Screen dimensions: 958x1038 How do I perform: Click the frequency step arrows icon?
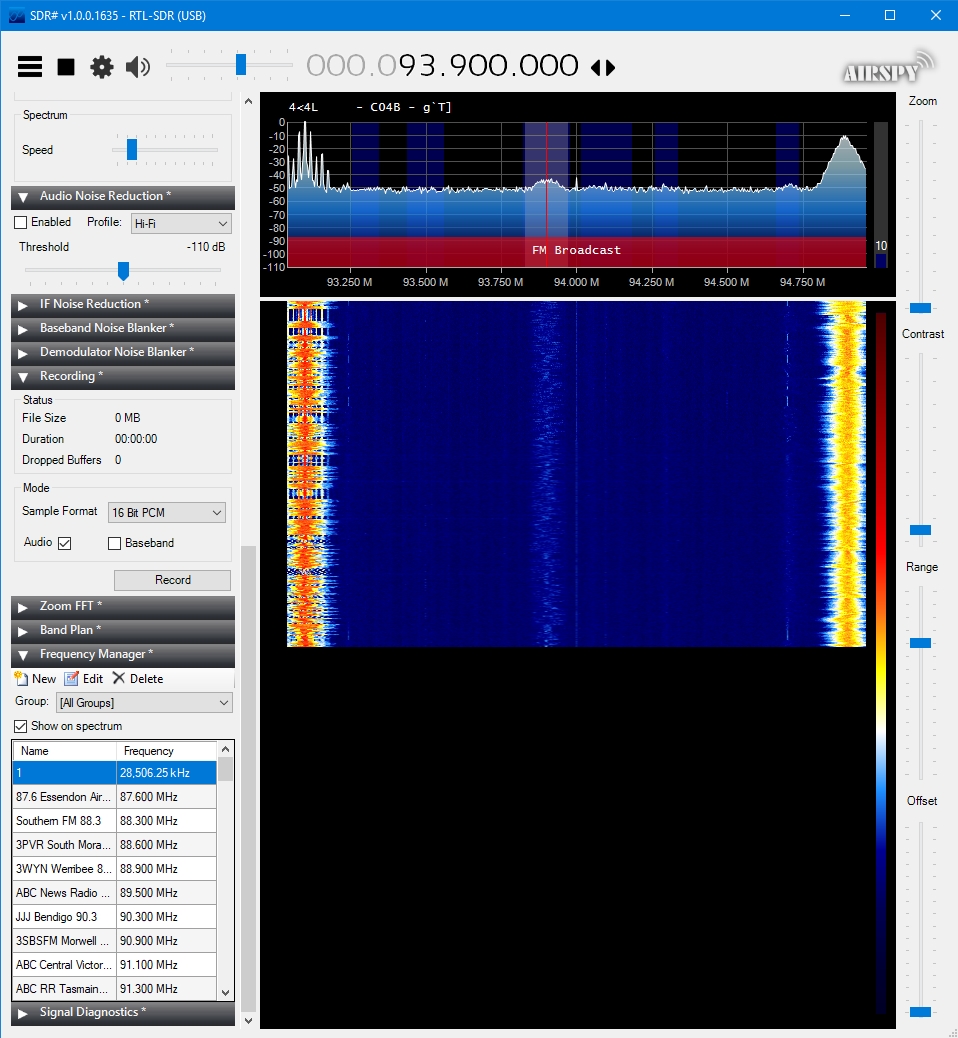[603, 67]
